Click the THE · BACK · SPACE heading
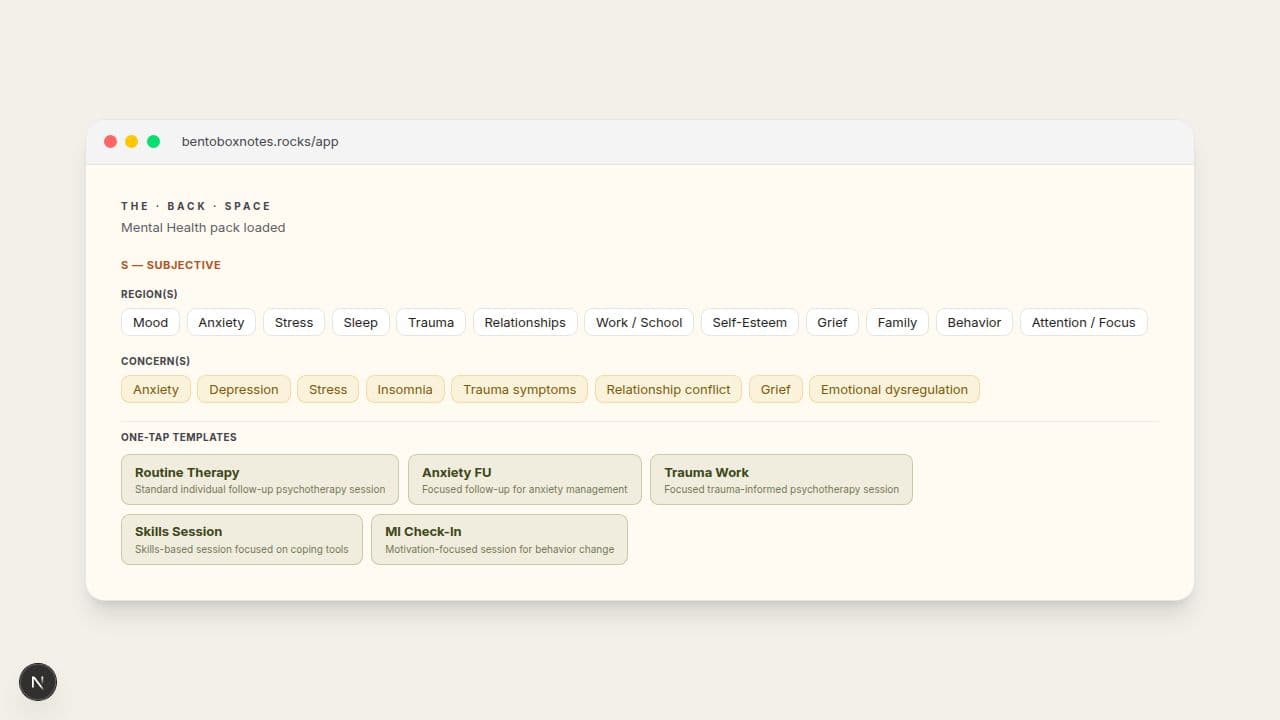The height and width of the screenshot is (720, 1280). (x=196, y=206)
